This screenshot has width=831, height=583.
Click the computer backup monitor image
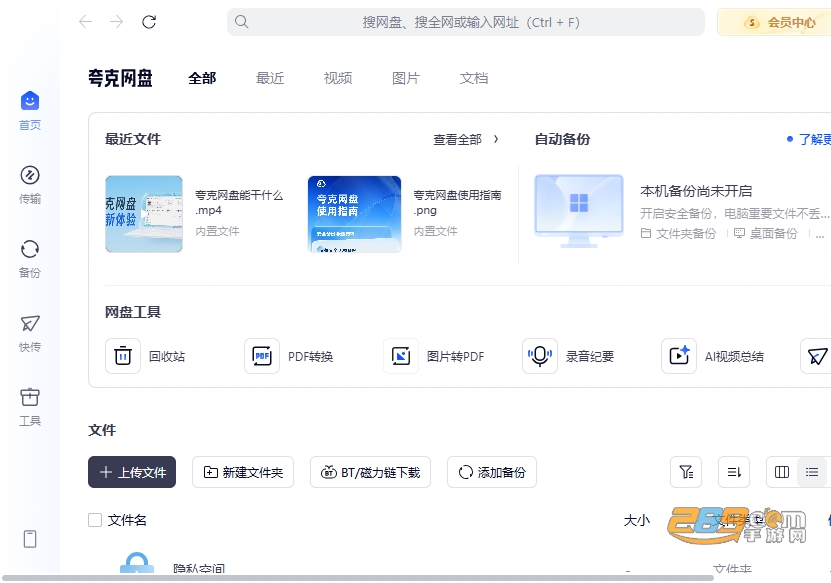pyautogui.click(x=579, y=211)
